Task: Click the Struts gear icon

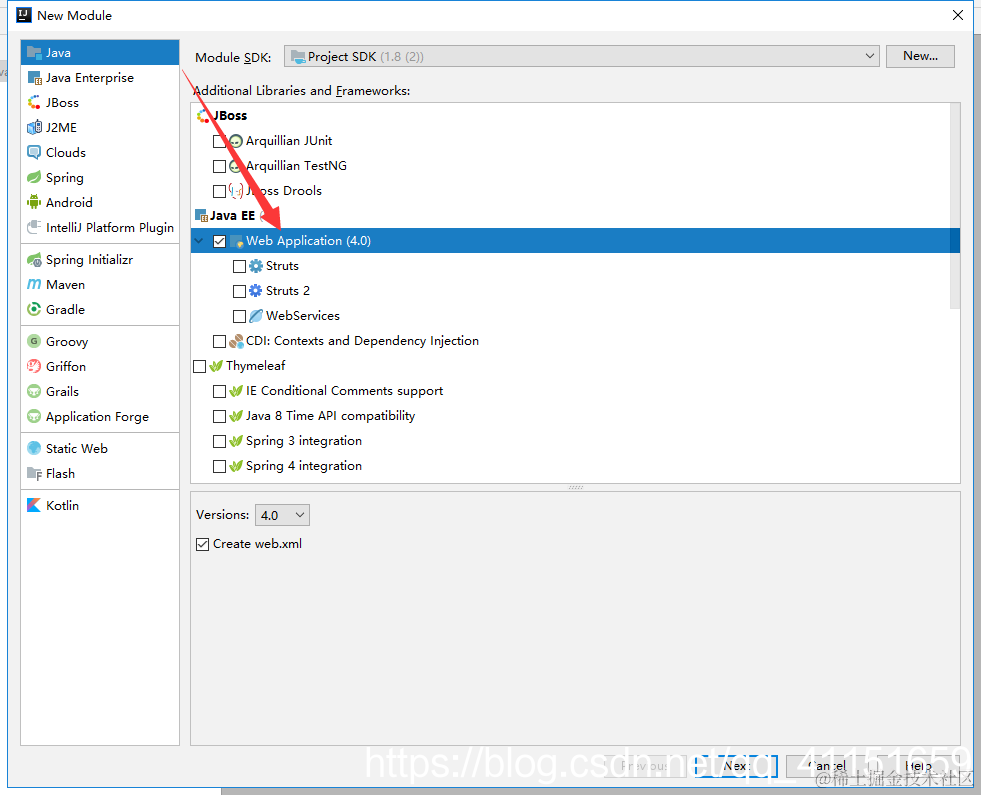Action: click(255, 266)
